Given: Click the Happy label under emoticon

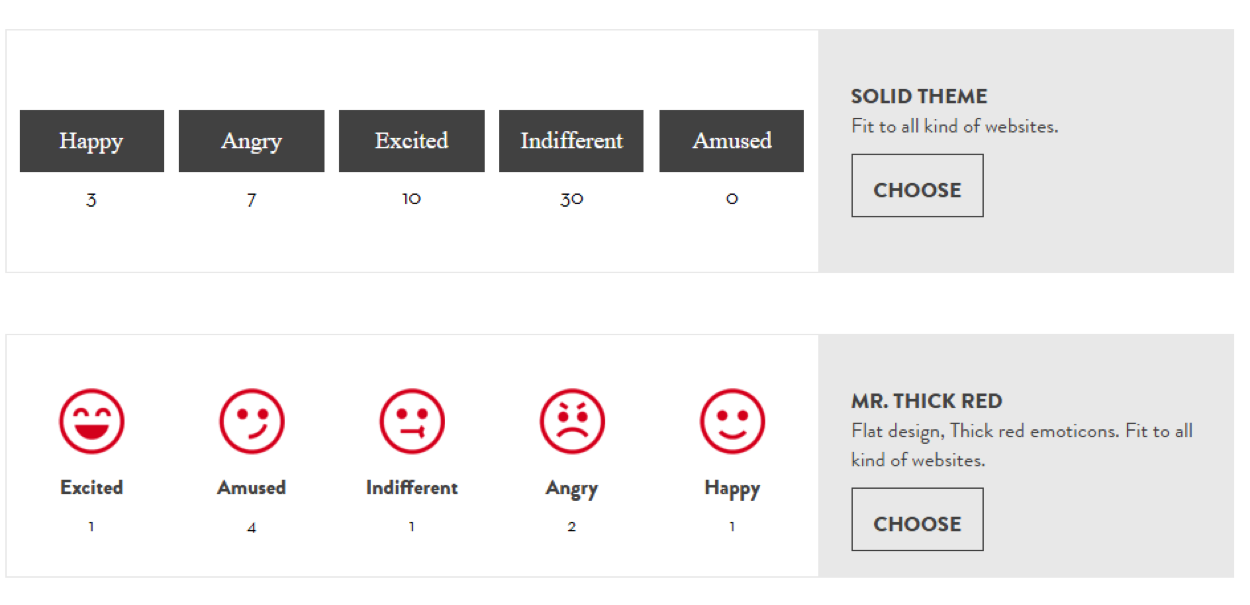Looking at the screenshot, I should point(732,489).
